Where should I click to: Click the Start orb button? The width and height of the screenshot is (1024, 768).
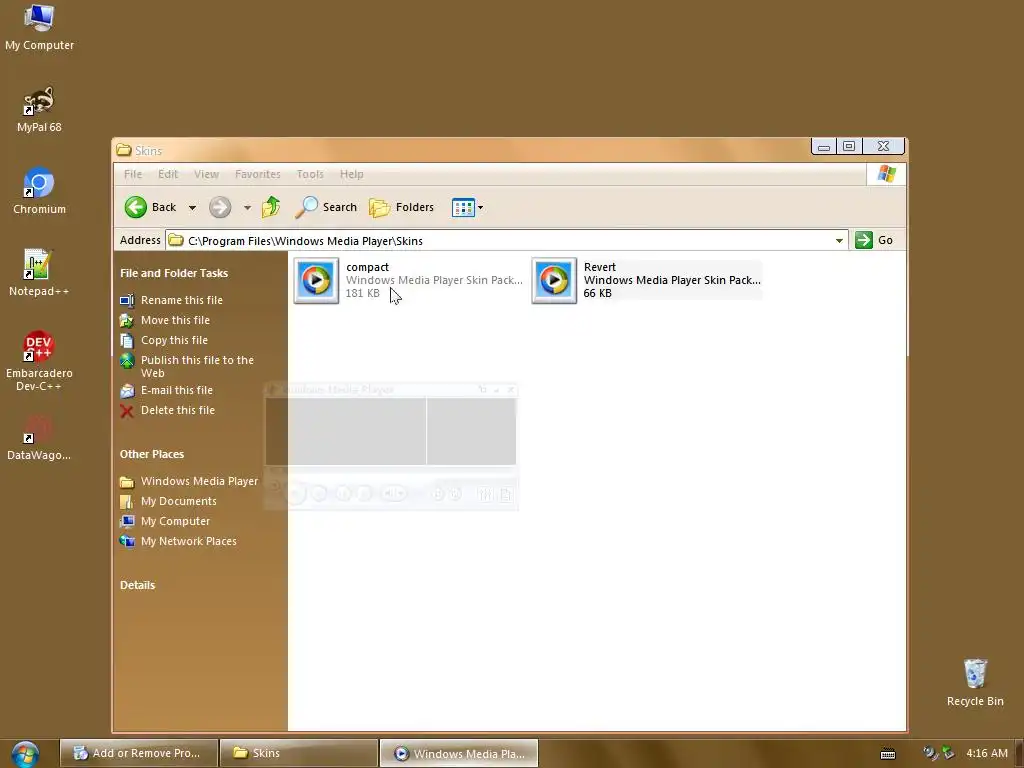tap(25, 754)
